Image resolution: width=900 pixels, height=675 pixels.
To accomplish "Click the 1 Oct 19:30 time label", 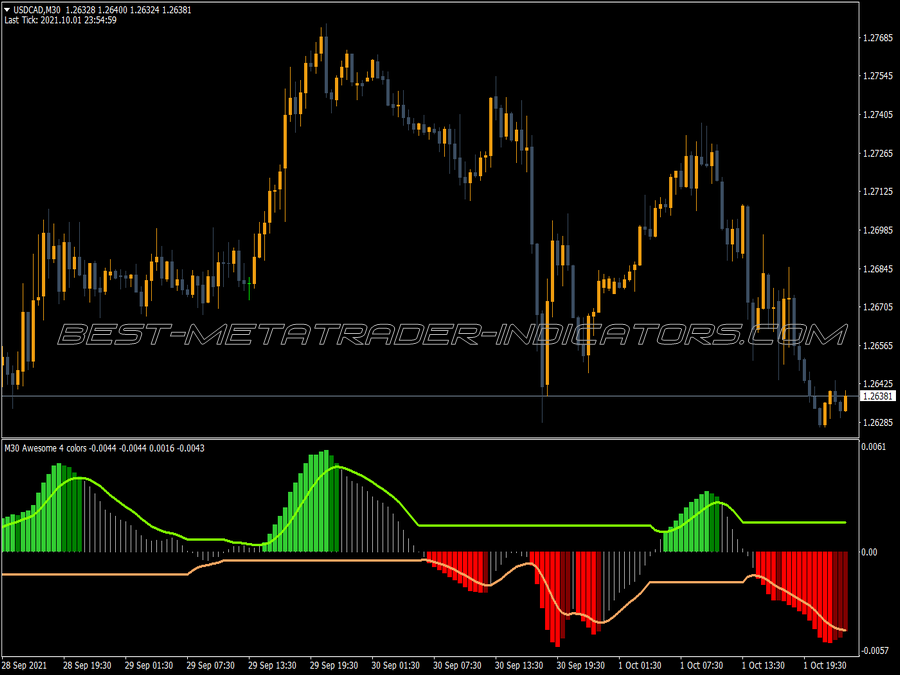I will tap(825, 665).
